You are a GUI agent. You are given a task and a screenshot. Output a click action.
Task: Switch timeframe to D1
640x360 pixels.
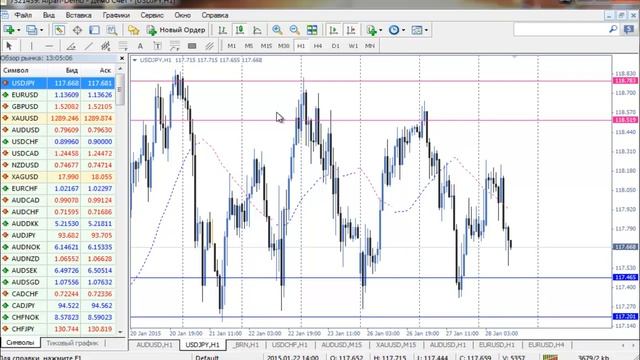[x=336, y=46]
